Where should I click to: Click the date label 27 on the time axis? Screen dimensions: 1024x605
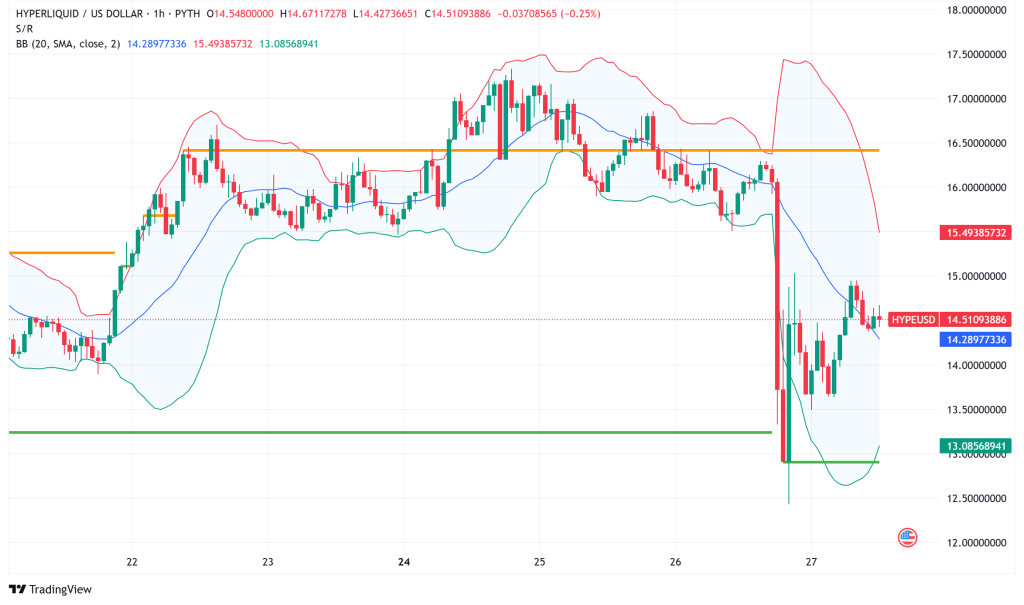tap(811, 562)
